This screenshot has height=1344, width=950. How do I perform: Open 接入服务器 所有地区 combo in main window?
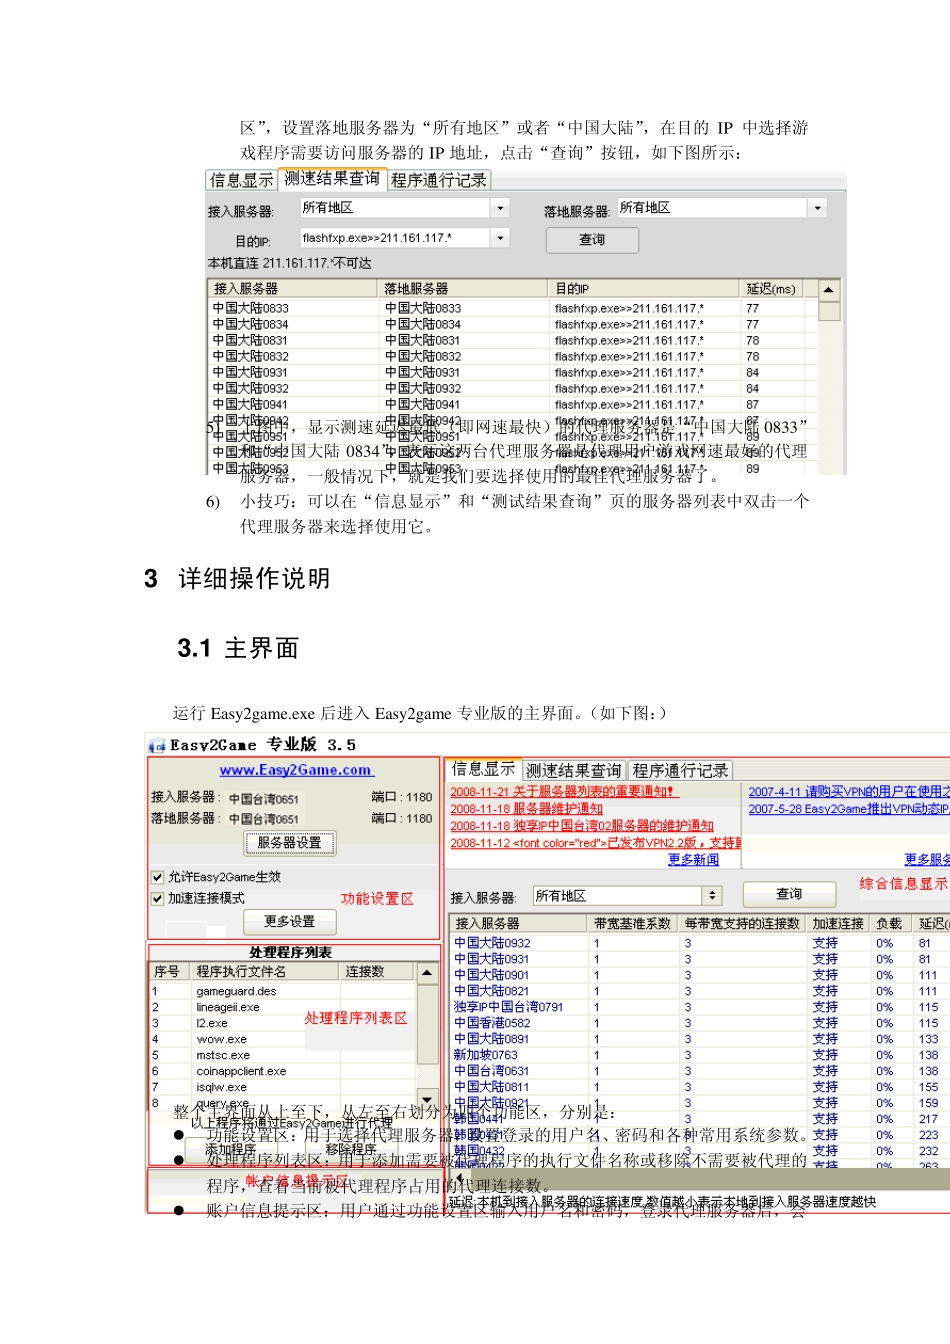[x=626, y=896]
